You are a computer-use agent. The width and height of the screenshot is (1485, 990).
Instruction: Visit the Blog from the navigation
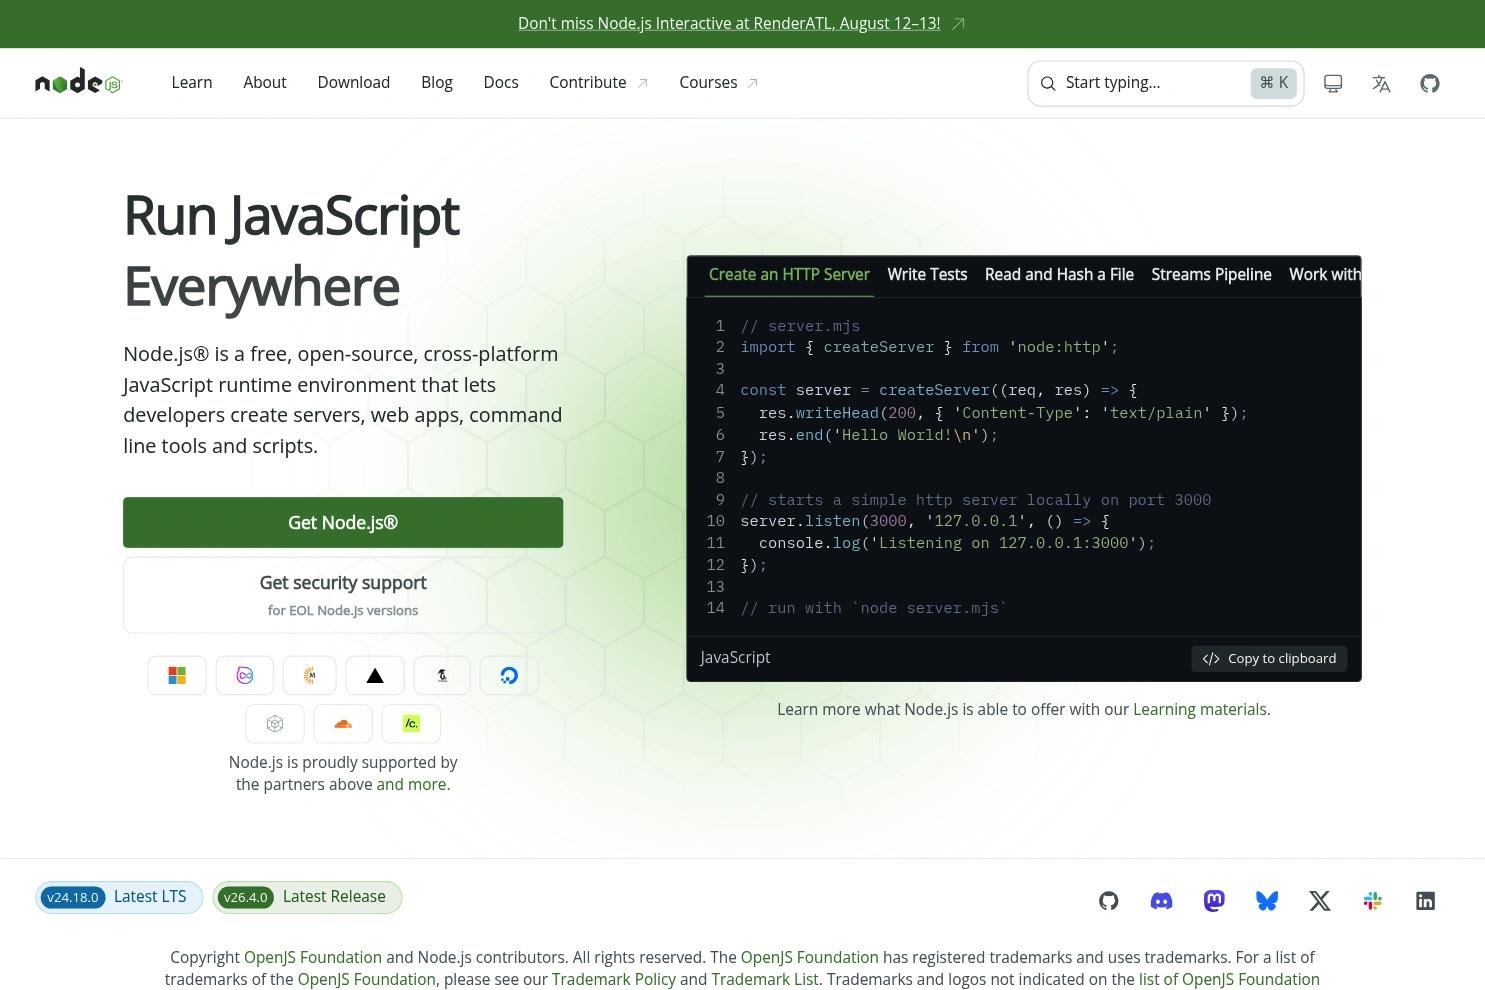pyautogui.click(x=437, y=83)
